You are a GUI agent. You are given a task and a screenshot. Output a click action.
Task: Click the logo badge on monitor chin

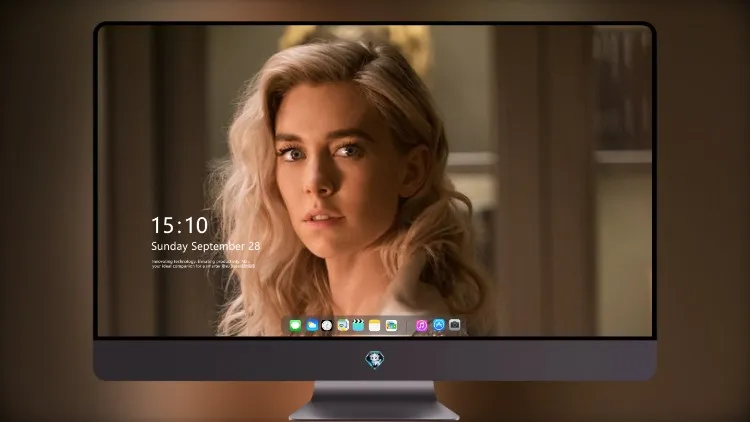point(375,360)
